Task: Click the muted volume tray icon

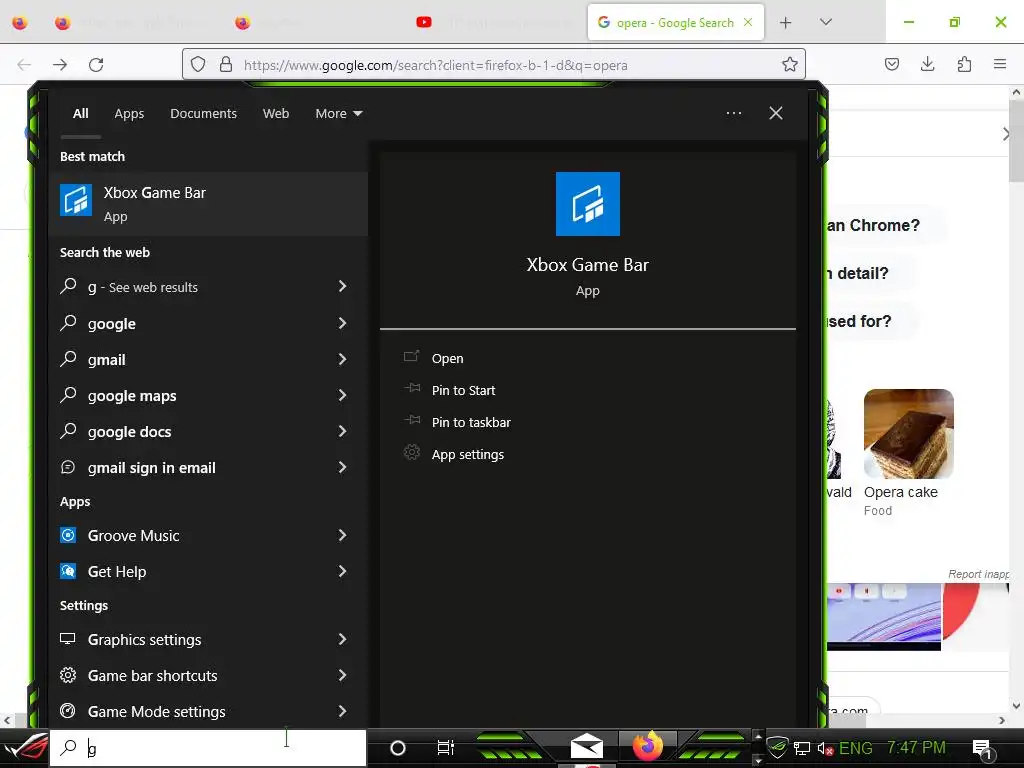Action: 825,748
